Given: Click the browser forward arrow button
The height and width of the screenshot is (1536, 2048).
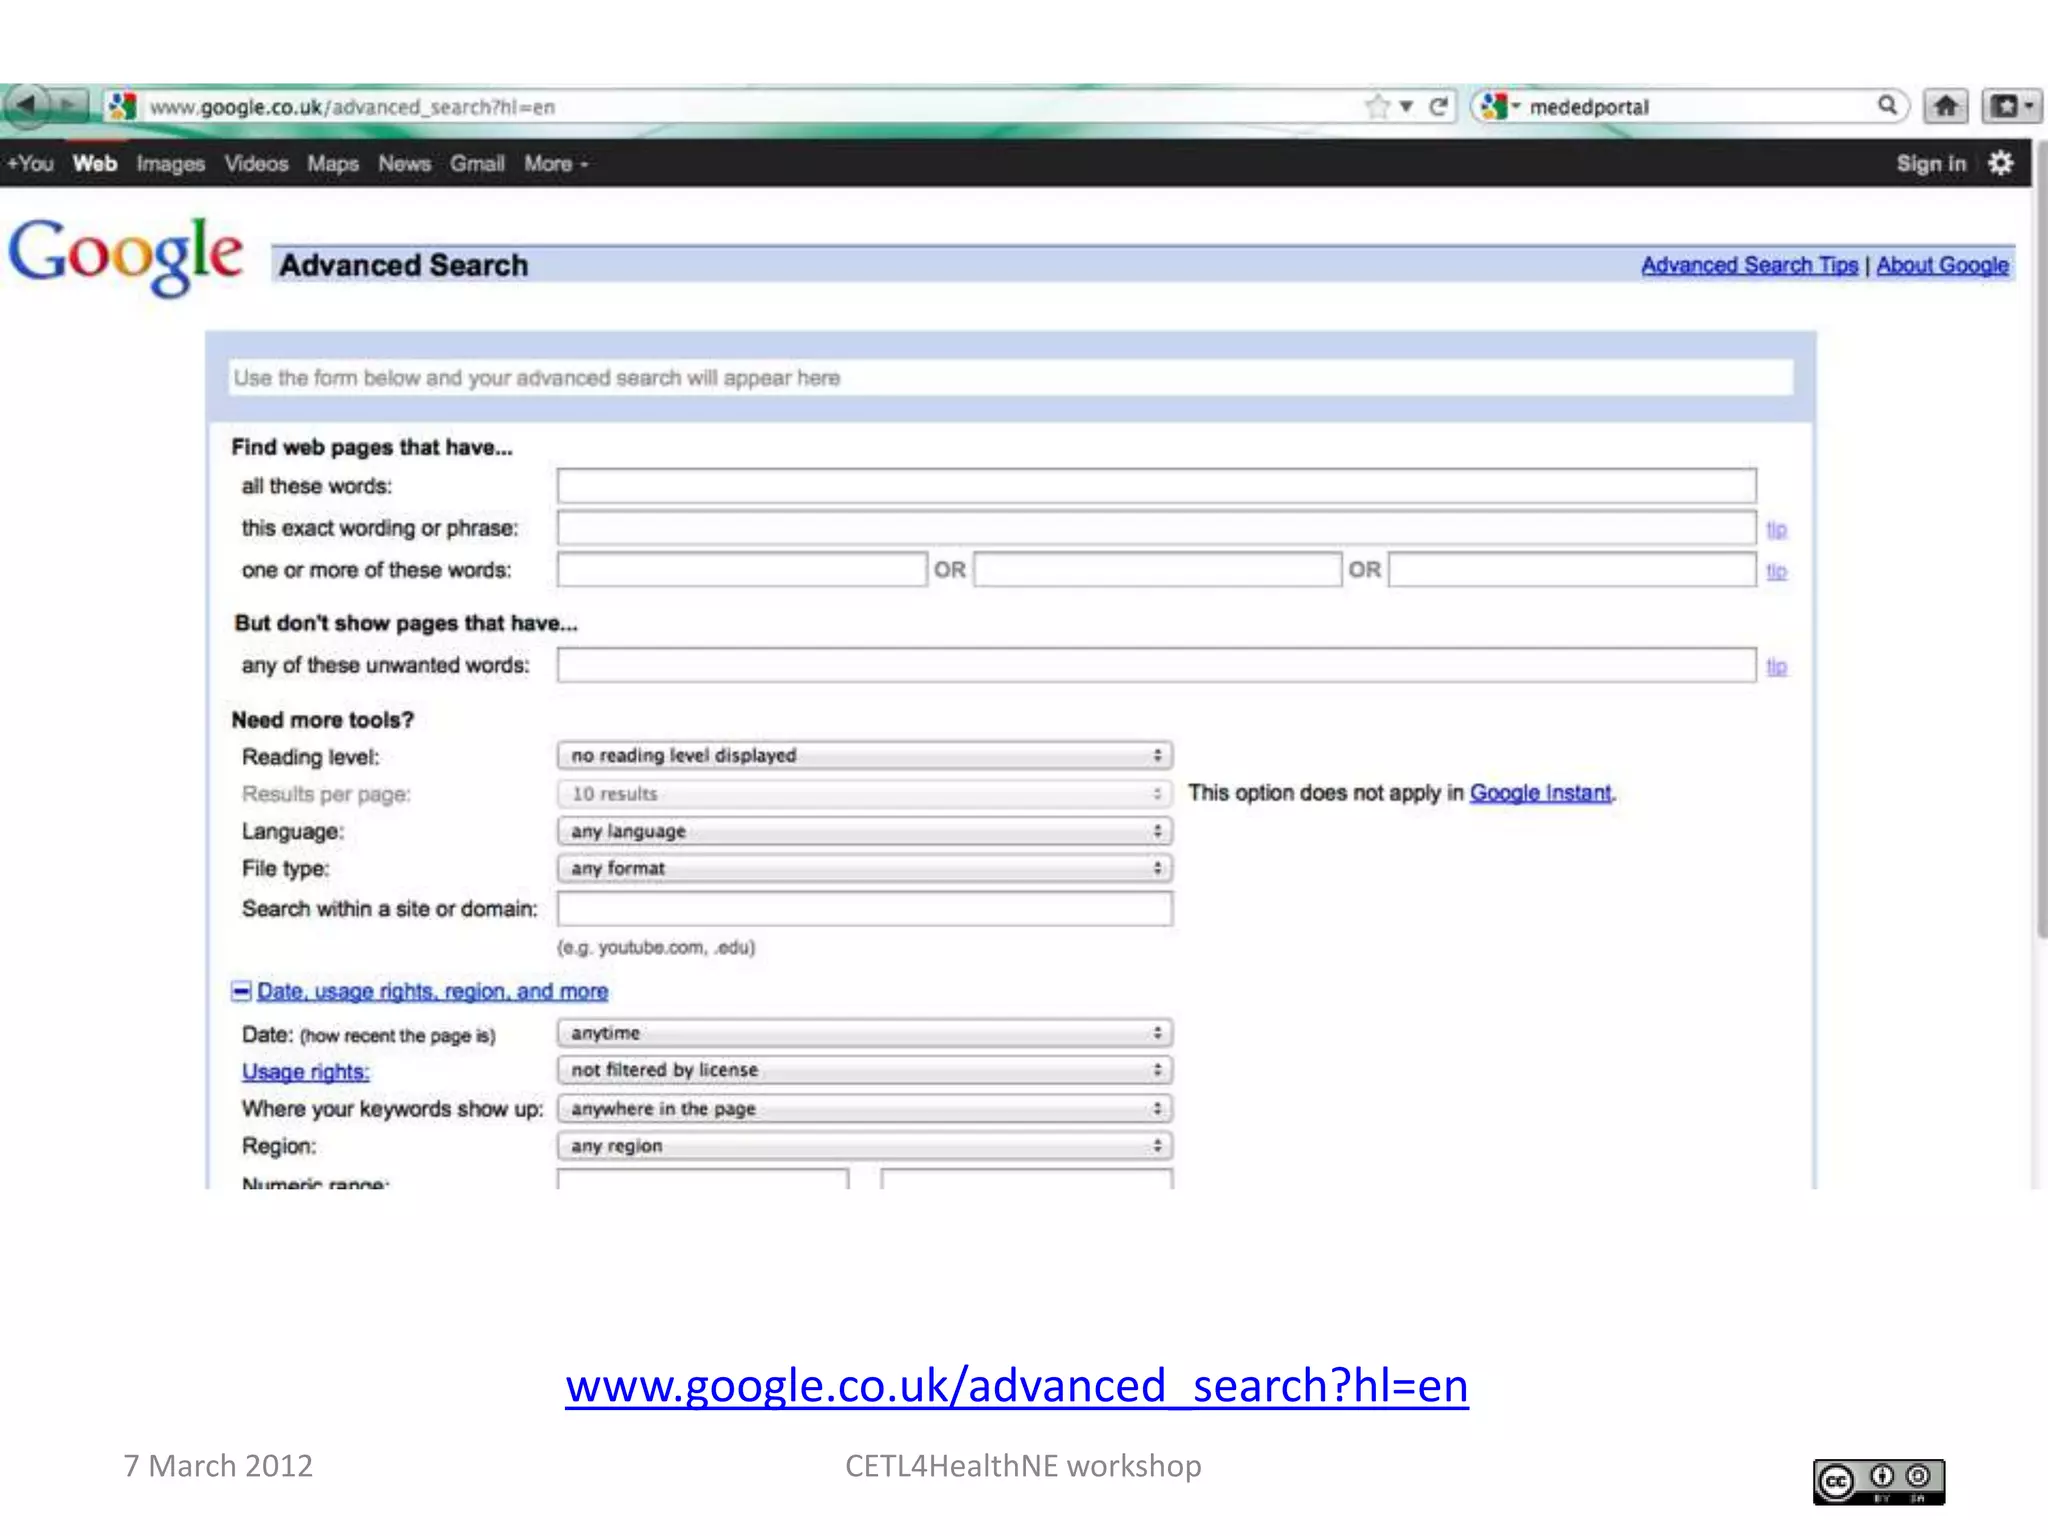Looking at the screenshot, I should pos(70,105).
